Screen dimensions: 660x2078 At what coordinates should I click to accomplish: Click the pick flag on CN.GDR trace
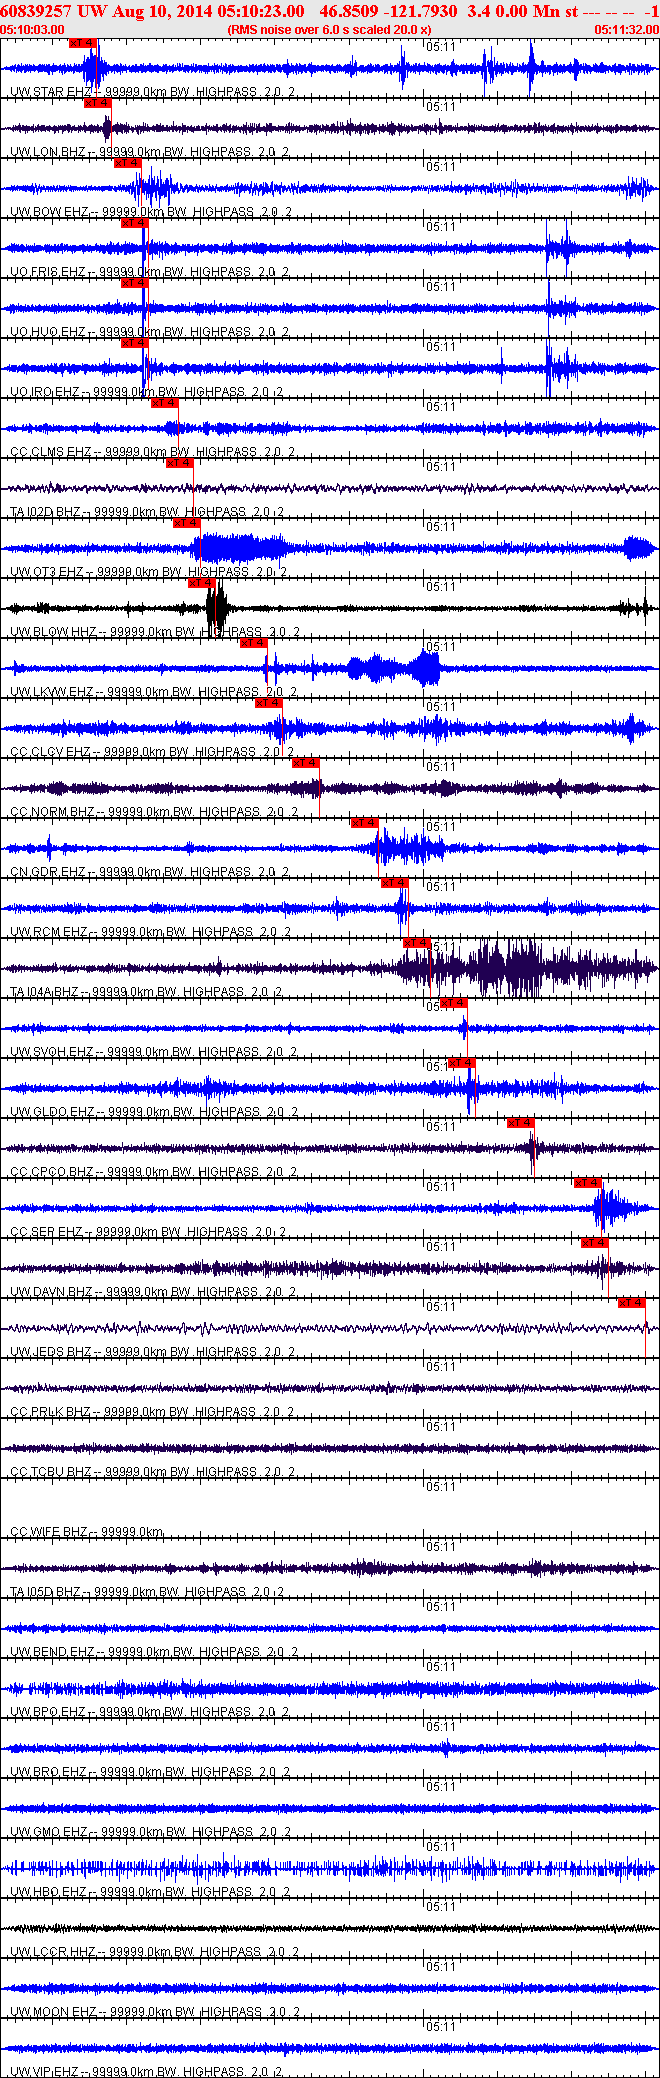(365, 823)
